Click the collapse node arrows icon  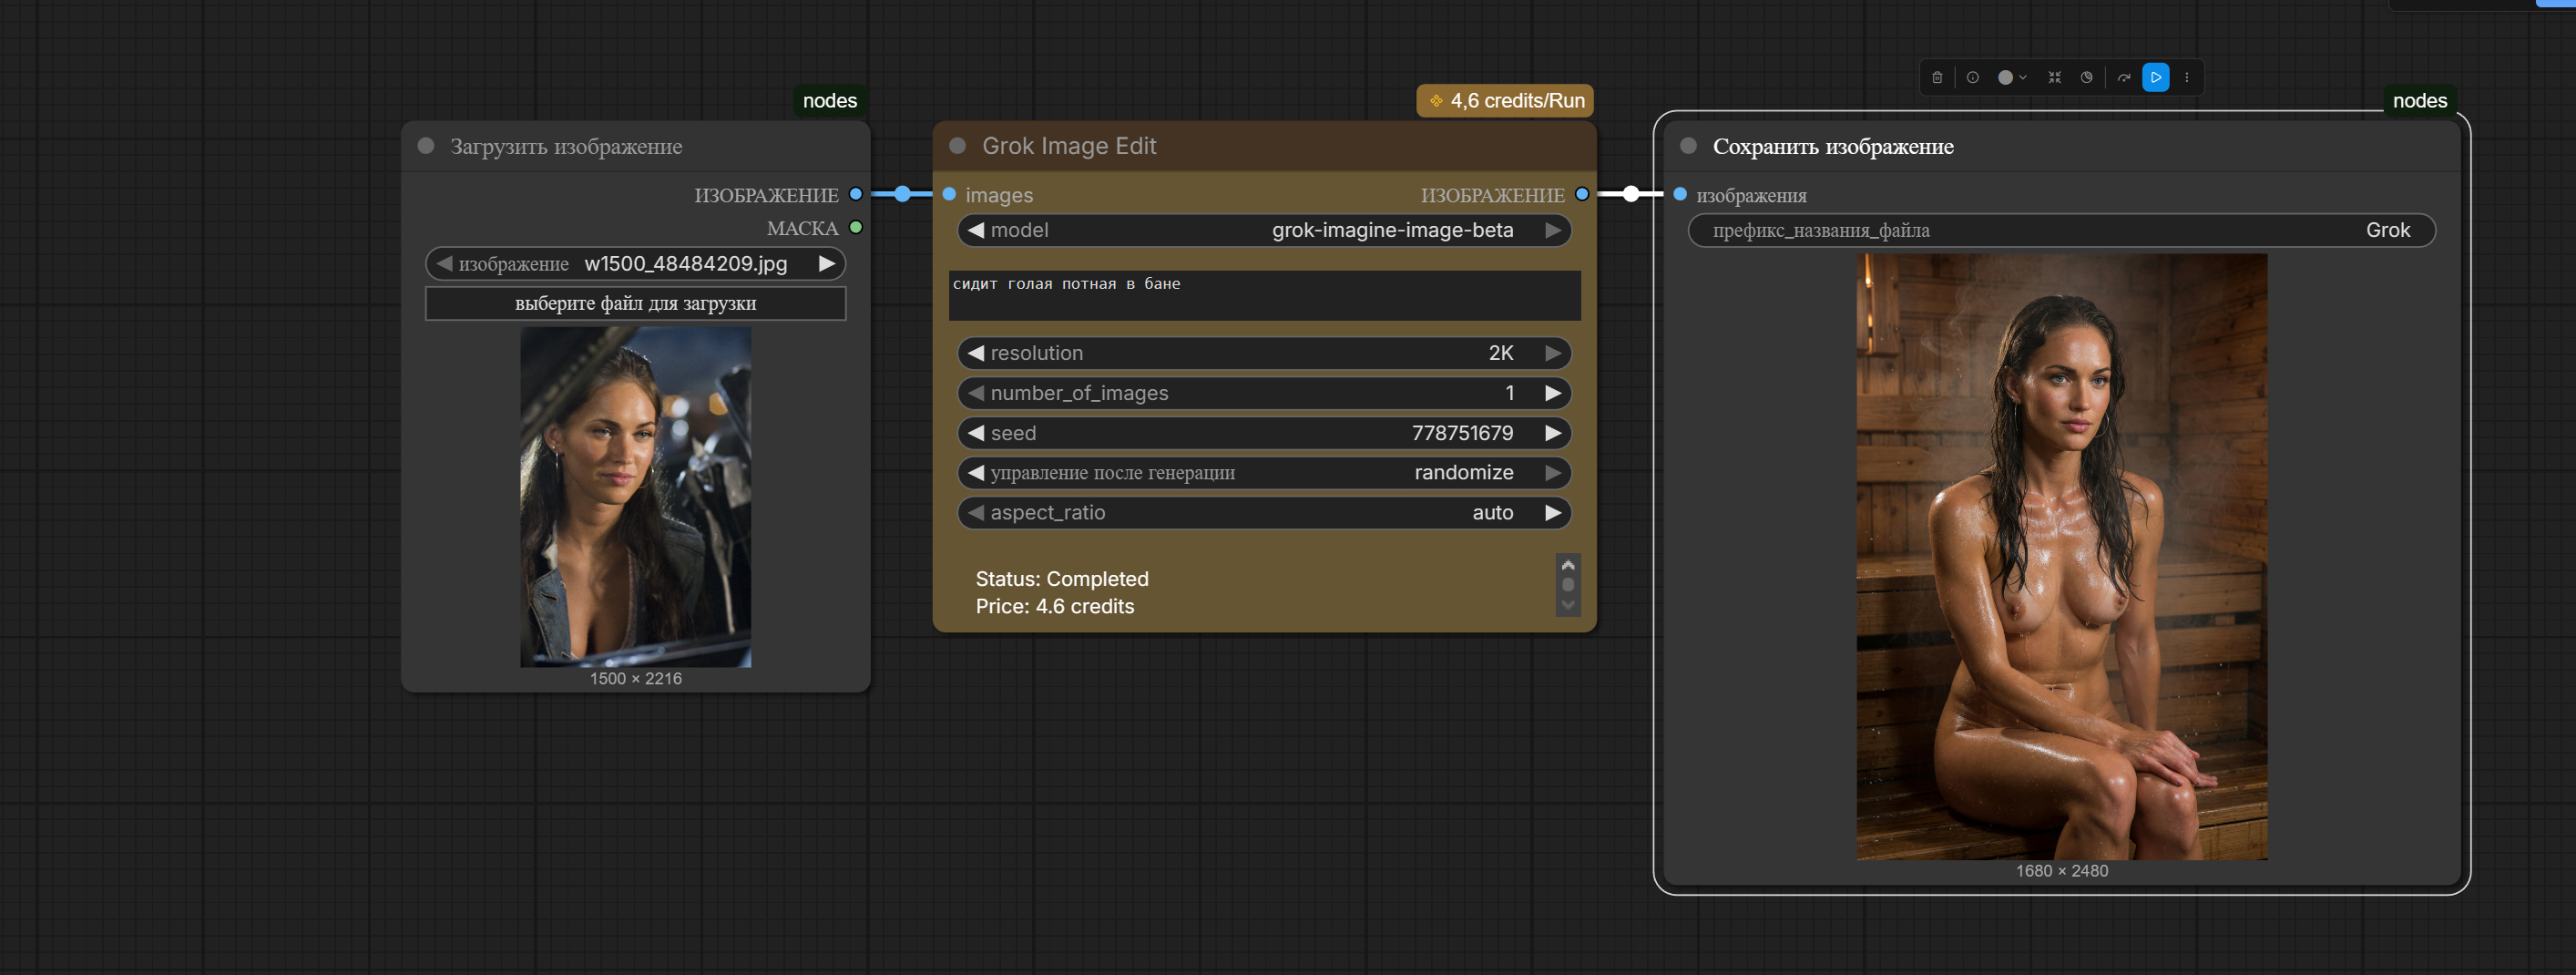coord(2054,77)
